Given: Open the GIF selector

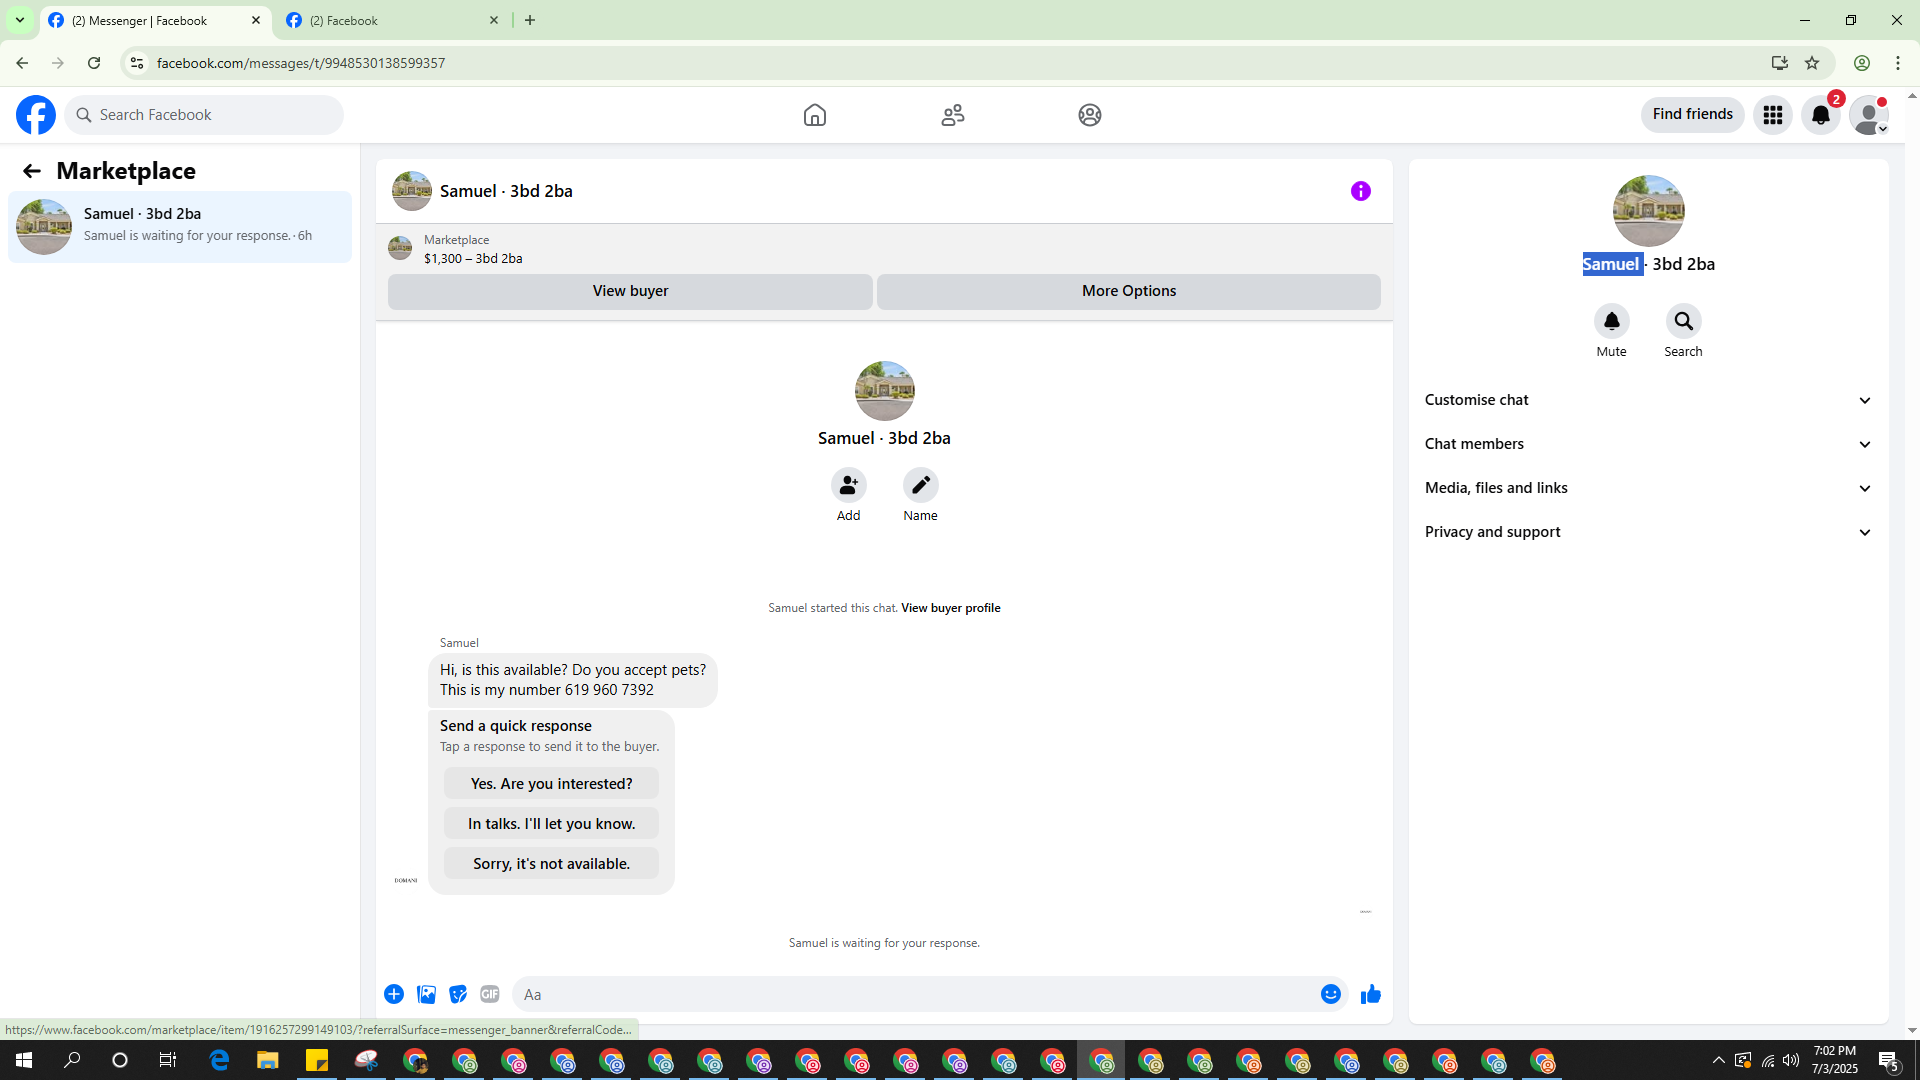Looking at the screenshot, I should 489,994.
